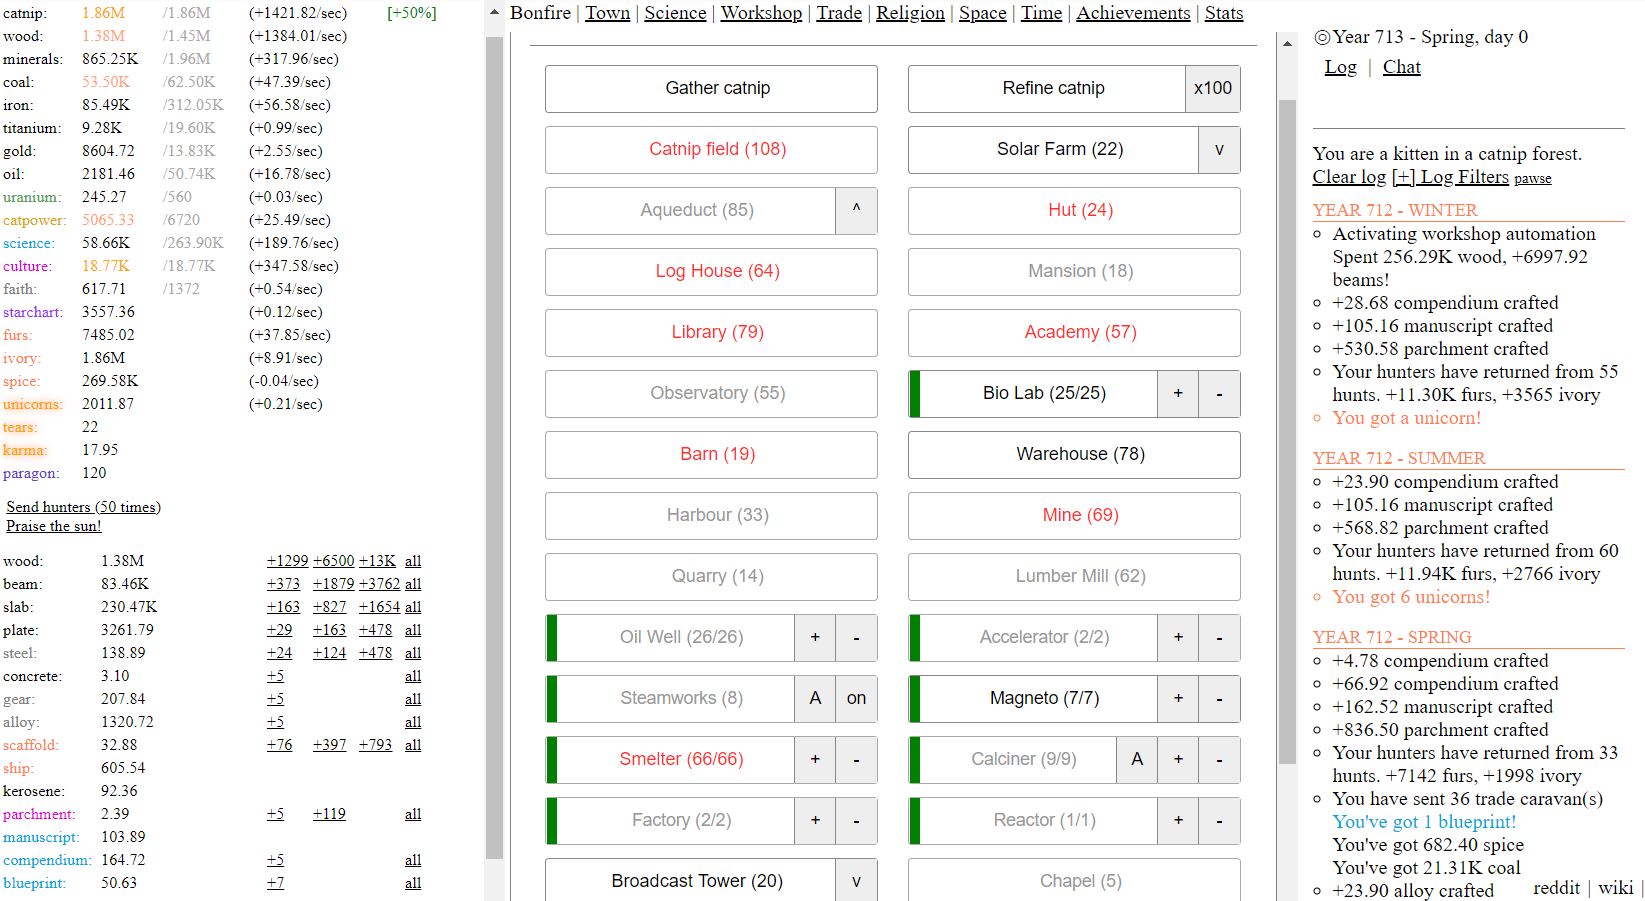1645x901 pixels.
Task: Expand the Solar Farm stage arrow
Action: click(x=1218, y=150)
